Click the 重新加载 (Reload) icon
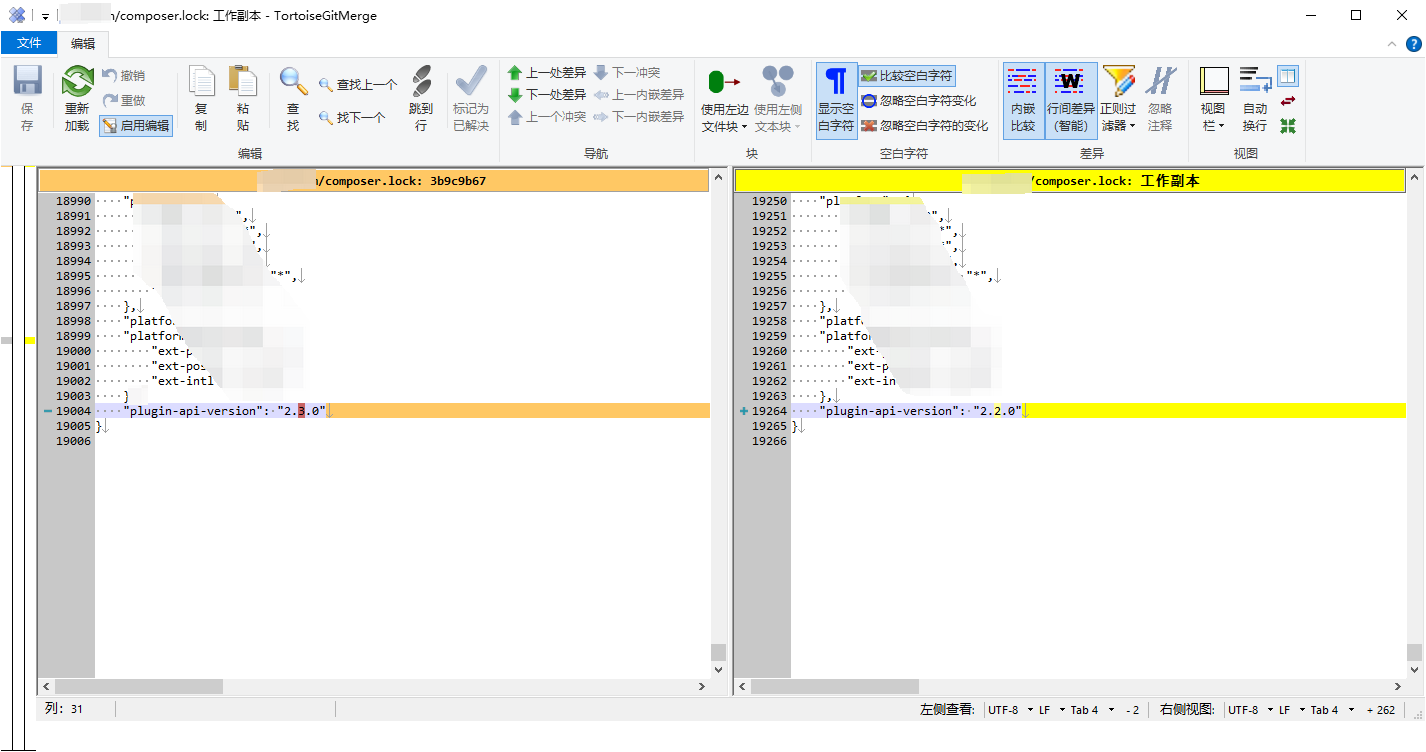This screenshot has width=1426, height=752. (x=77, y=82)
